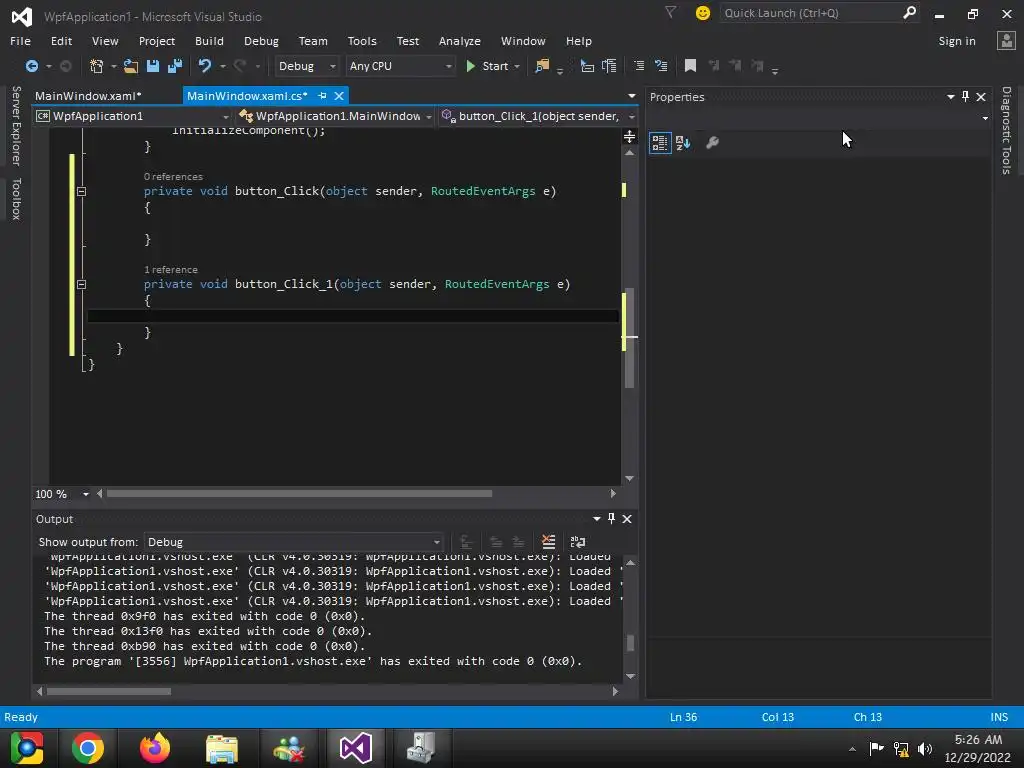
Task: Open the Edit menu
Action: coord(61,41)
